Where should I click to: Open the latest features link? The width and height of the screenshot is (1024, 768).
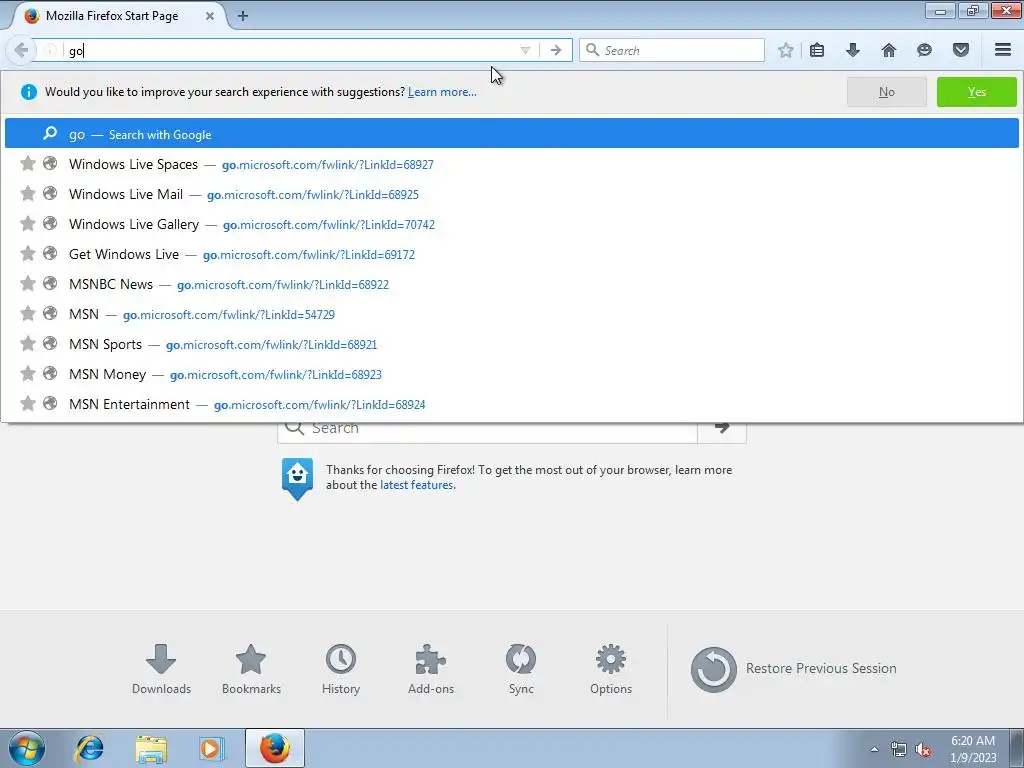tap(417, 485)
